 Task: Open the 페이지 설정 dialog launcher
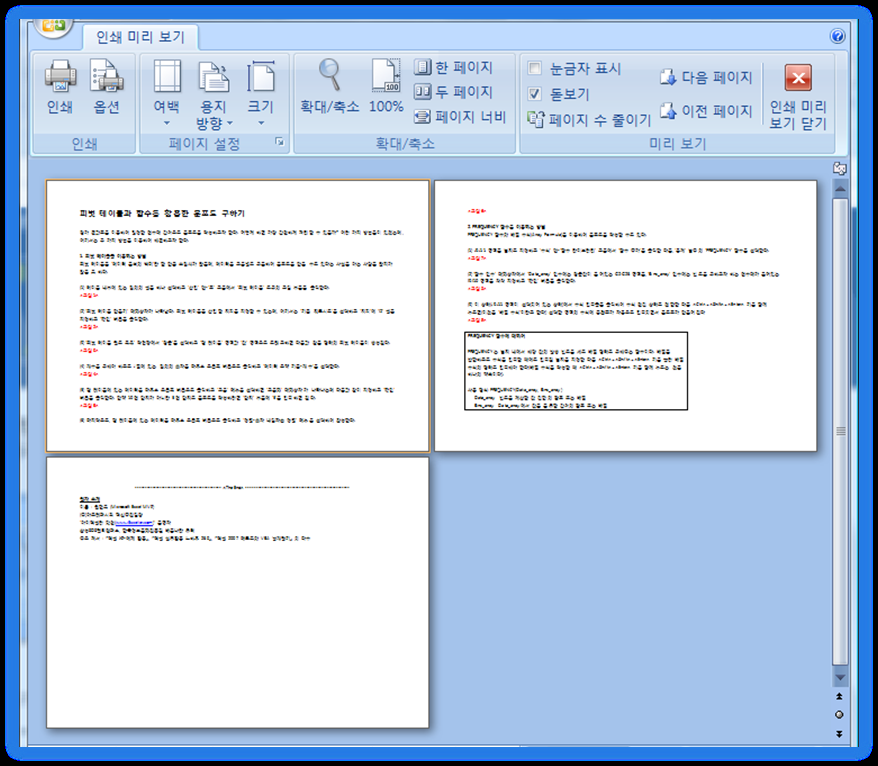[x=279, y=142]
